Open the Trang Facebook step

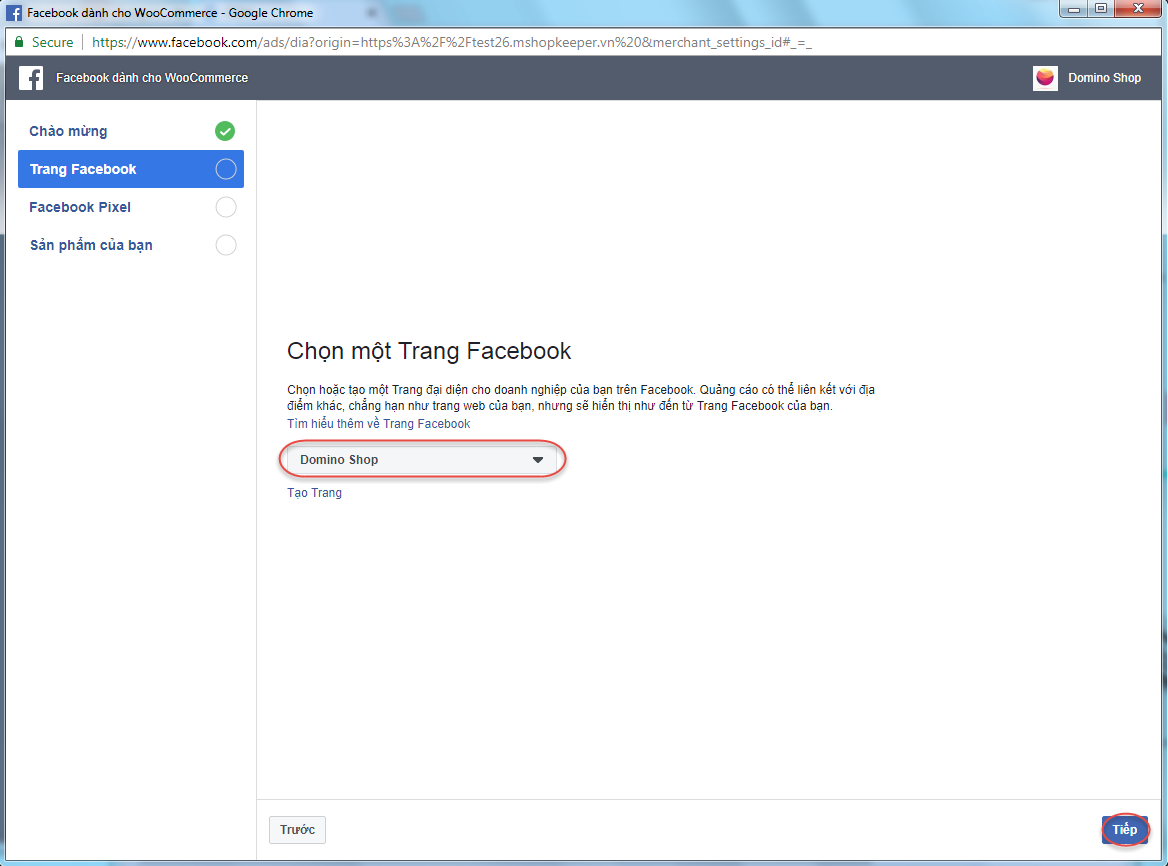[x=131, y=169]
